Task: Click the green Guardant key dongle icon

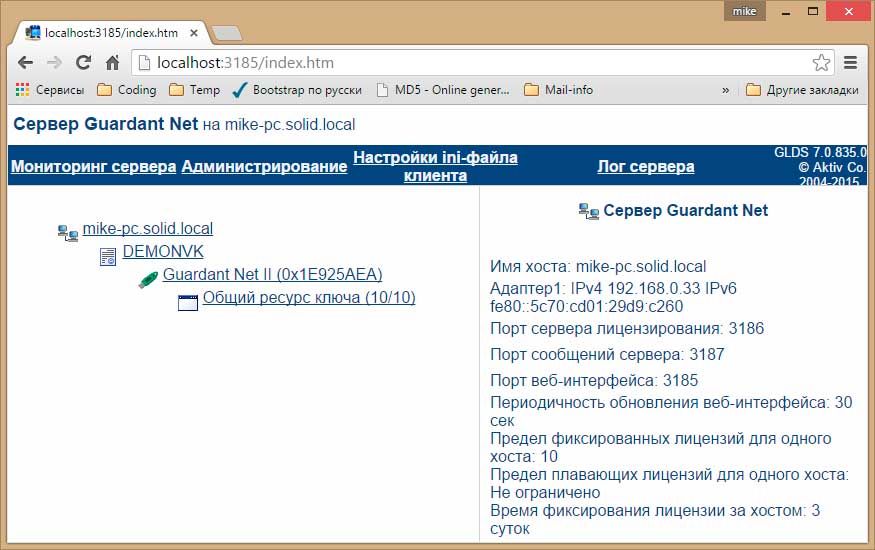Action: [148, 279]
